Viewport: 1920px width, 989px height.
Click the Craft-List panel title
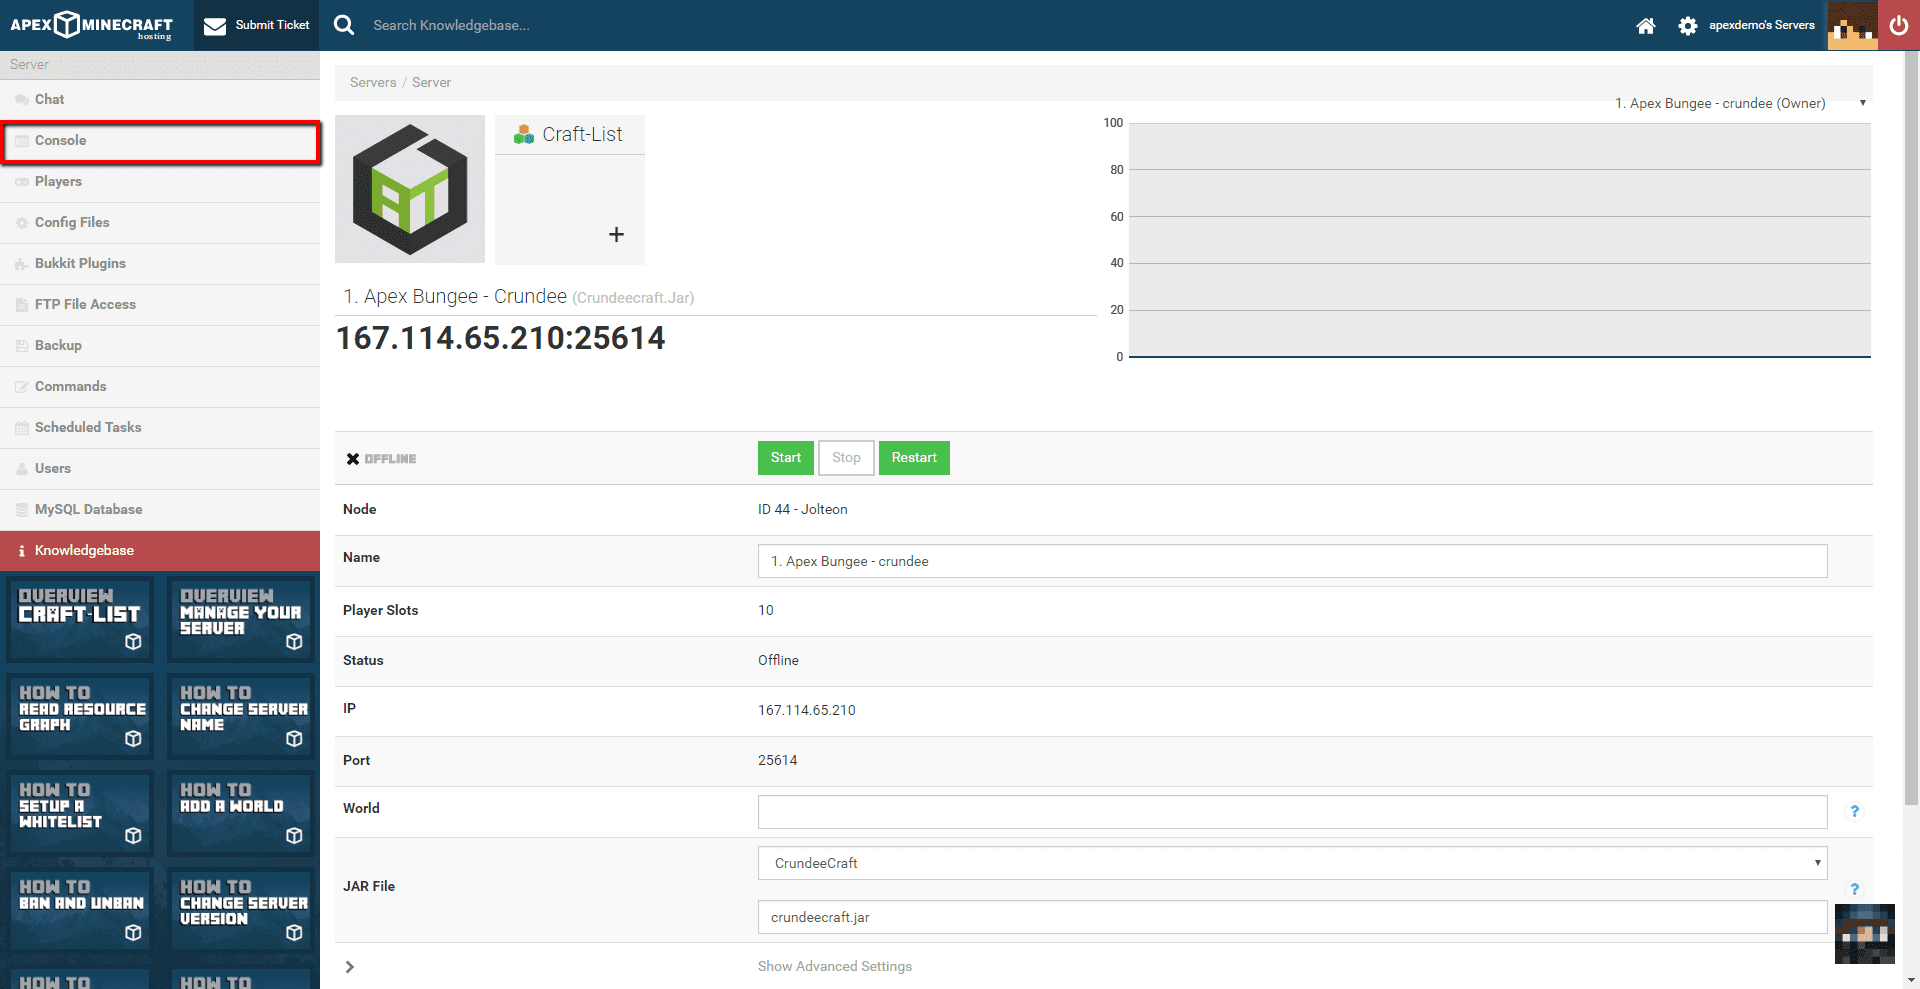click(582, 134)
